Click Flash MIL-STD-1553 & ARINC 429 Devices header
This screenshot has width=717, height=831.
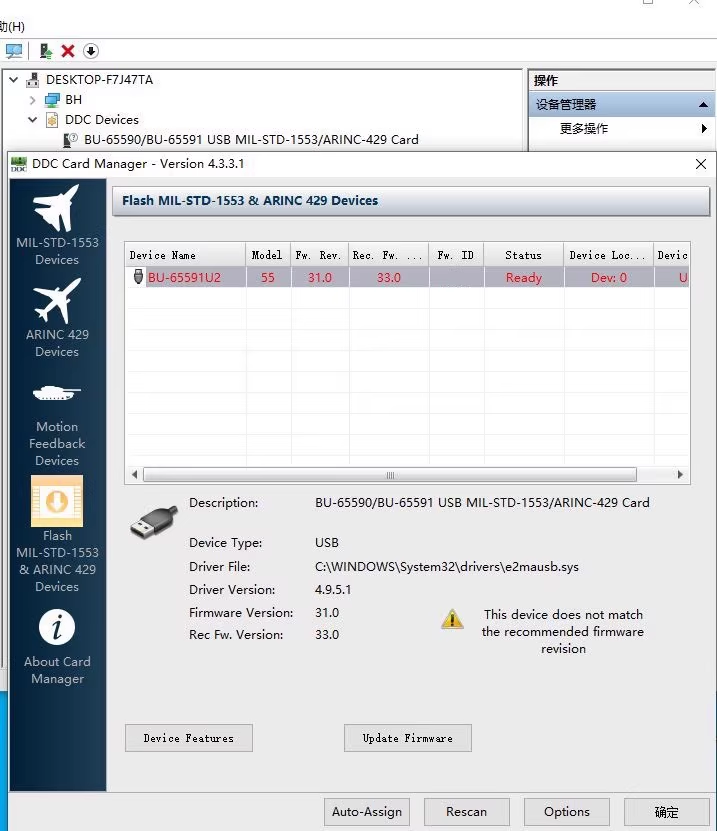[411, 201]
